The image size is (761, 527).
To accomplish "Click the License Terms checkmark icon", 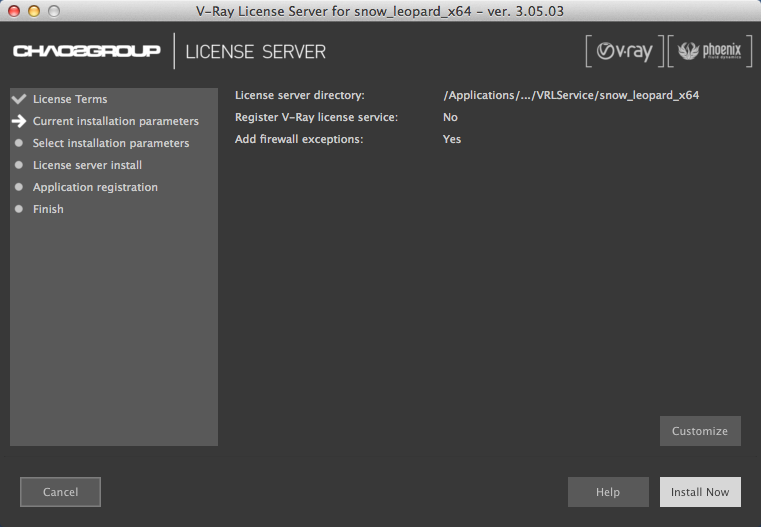I will click(x=18, y=99).
